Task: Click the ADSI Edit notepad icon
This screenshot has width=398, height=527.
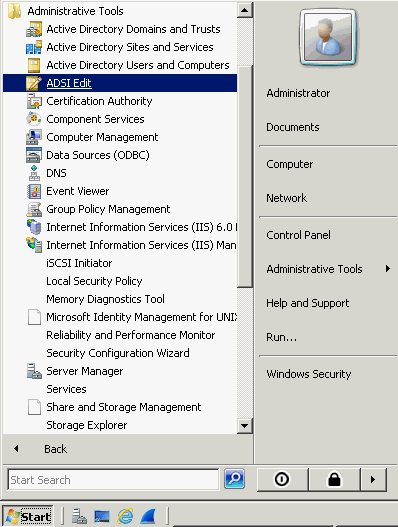Action: tap(34, 83)
